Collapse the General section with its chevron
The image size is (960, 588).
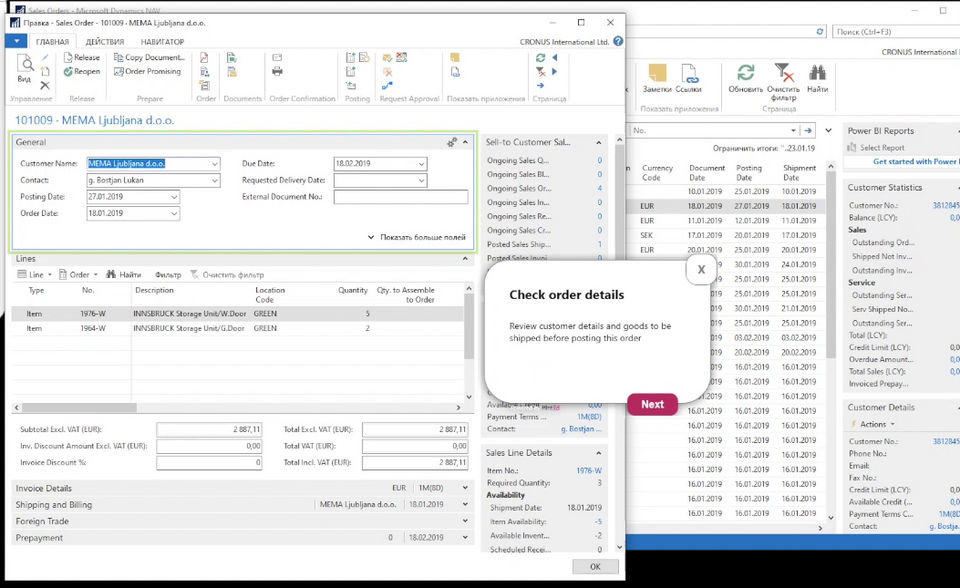[x=465, y=142]
